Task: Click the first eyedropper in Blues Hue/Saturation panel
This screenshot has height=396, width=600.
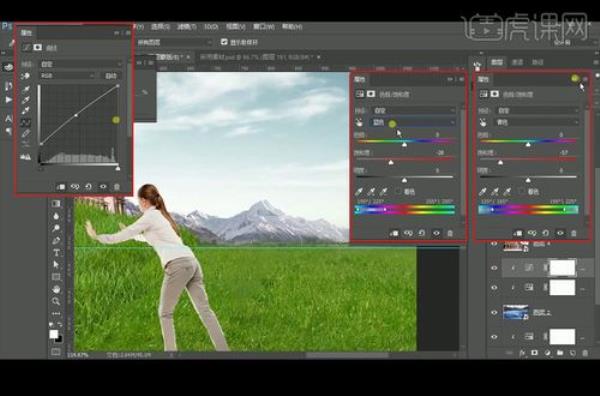Action: coord(359,191)
